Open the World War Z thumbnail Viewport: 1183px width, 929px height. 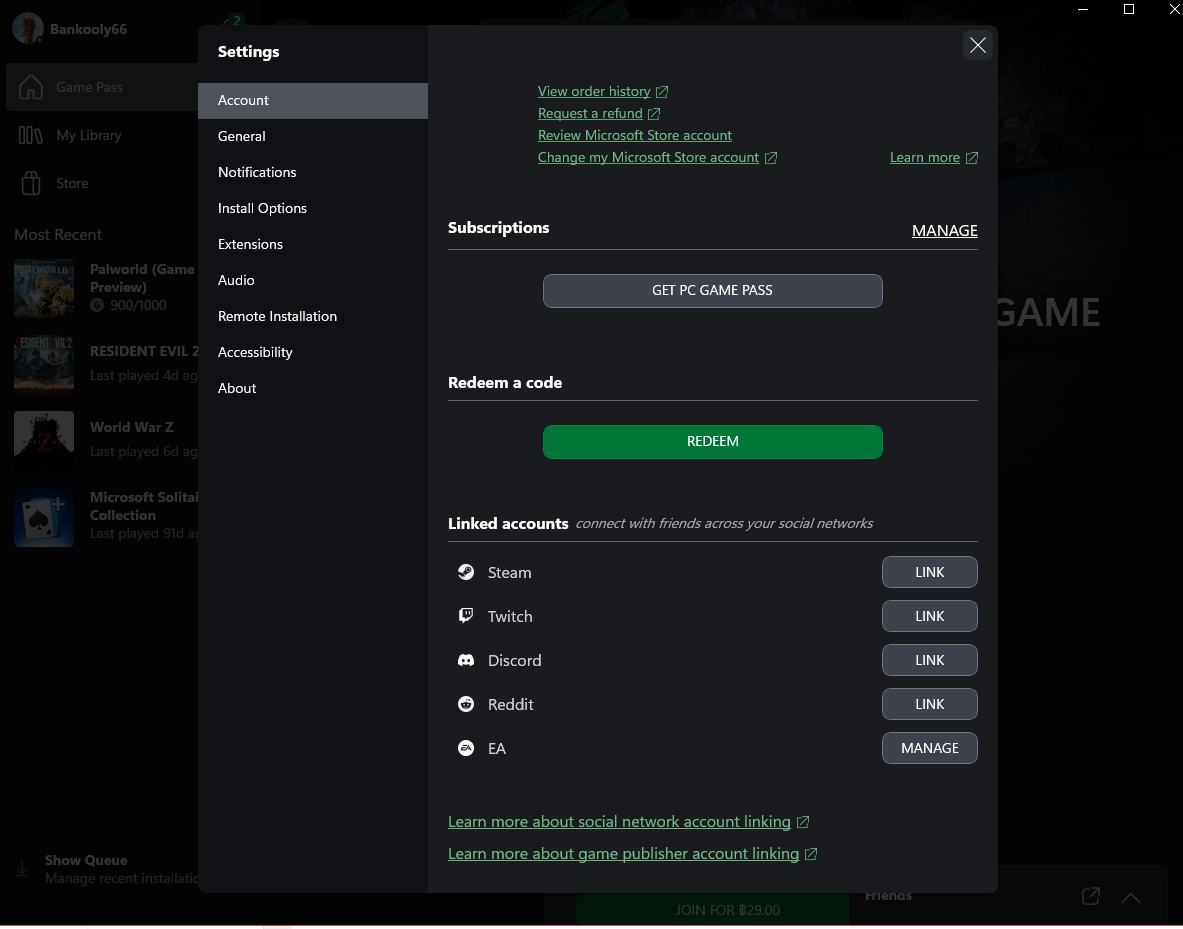point(44,440)
